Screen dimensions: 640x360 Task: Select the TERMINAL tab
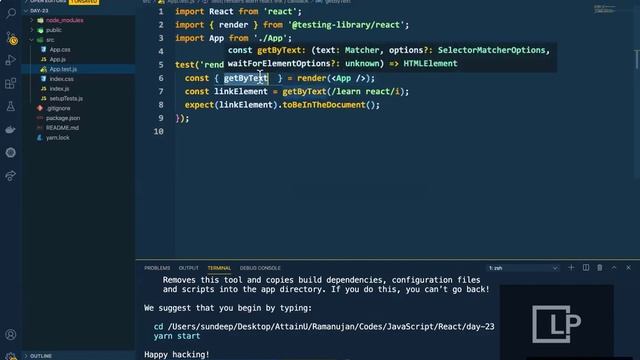219,268
